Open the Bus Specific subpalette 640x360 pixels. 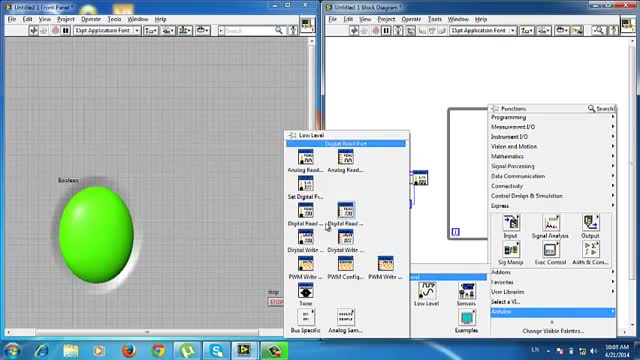click(x=305, y=318)
